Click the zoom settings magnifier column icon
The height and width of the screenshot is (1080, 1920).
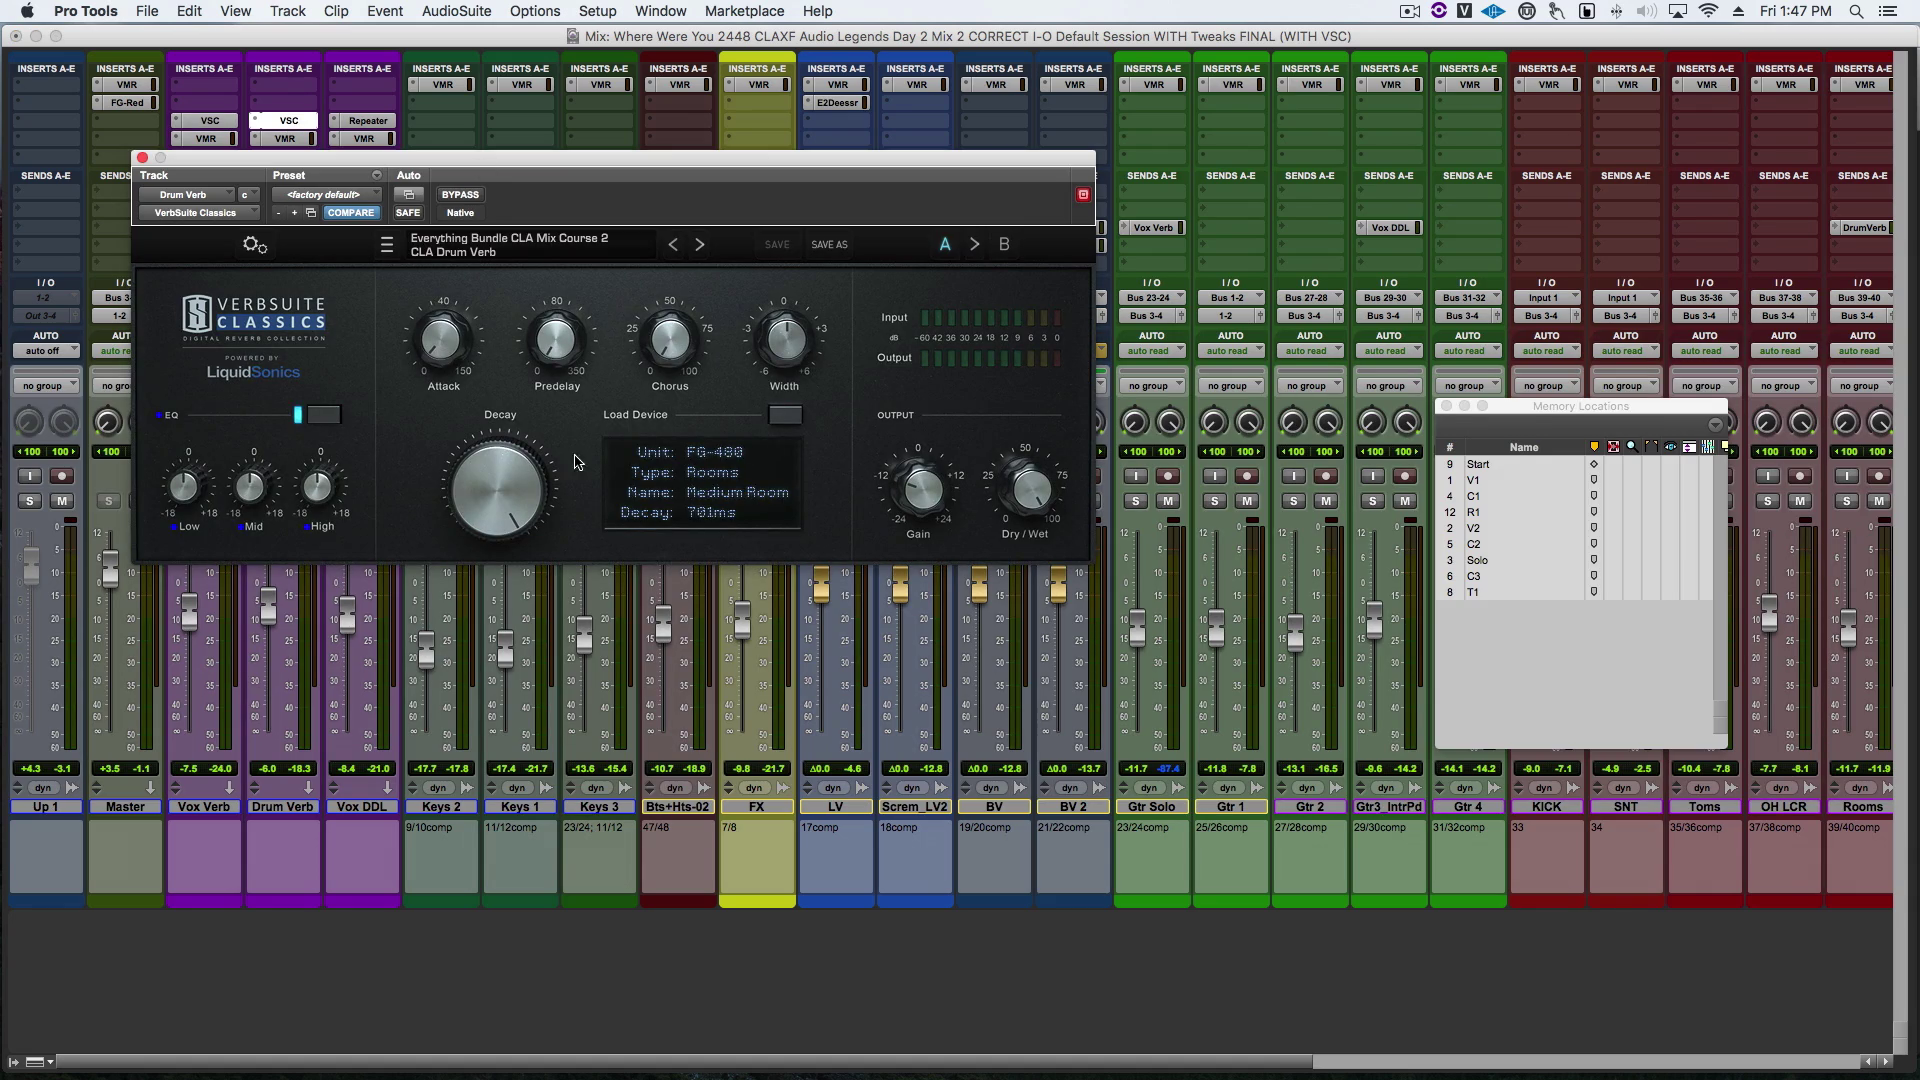pyautogui.click(x=1632, y=447)
